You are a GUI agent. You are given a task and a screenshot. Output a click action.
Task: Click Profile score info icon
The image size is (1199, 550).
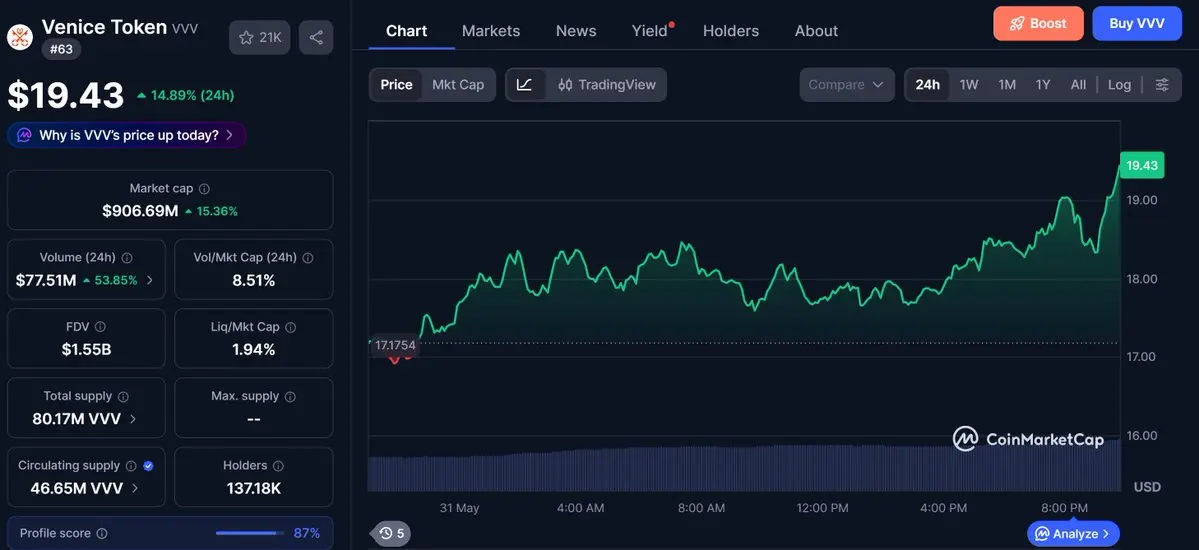(102, 533)
